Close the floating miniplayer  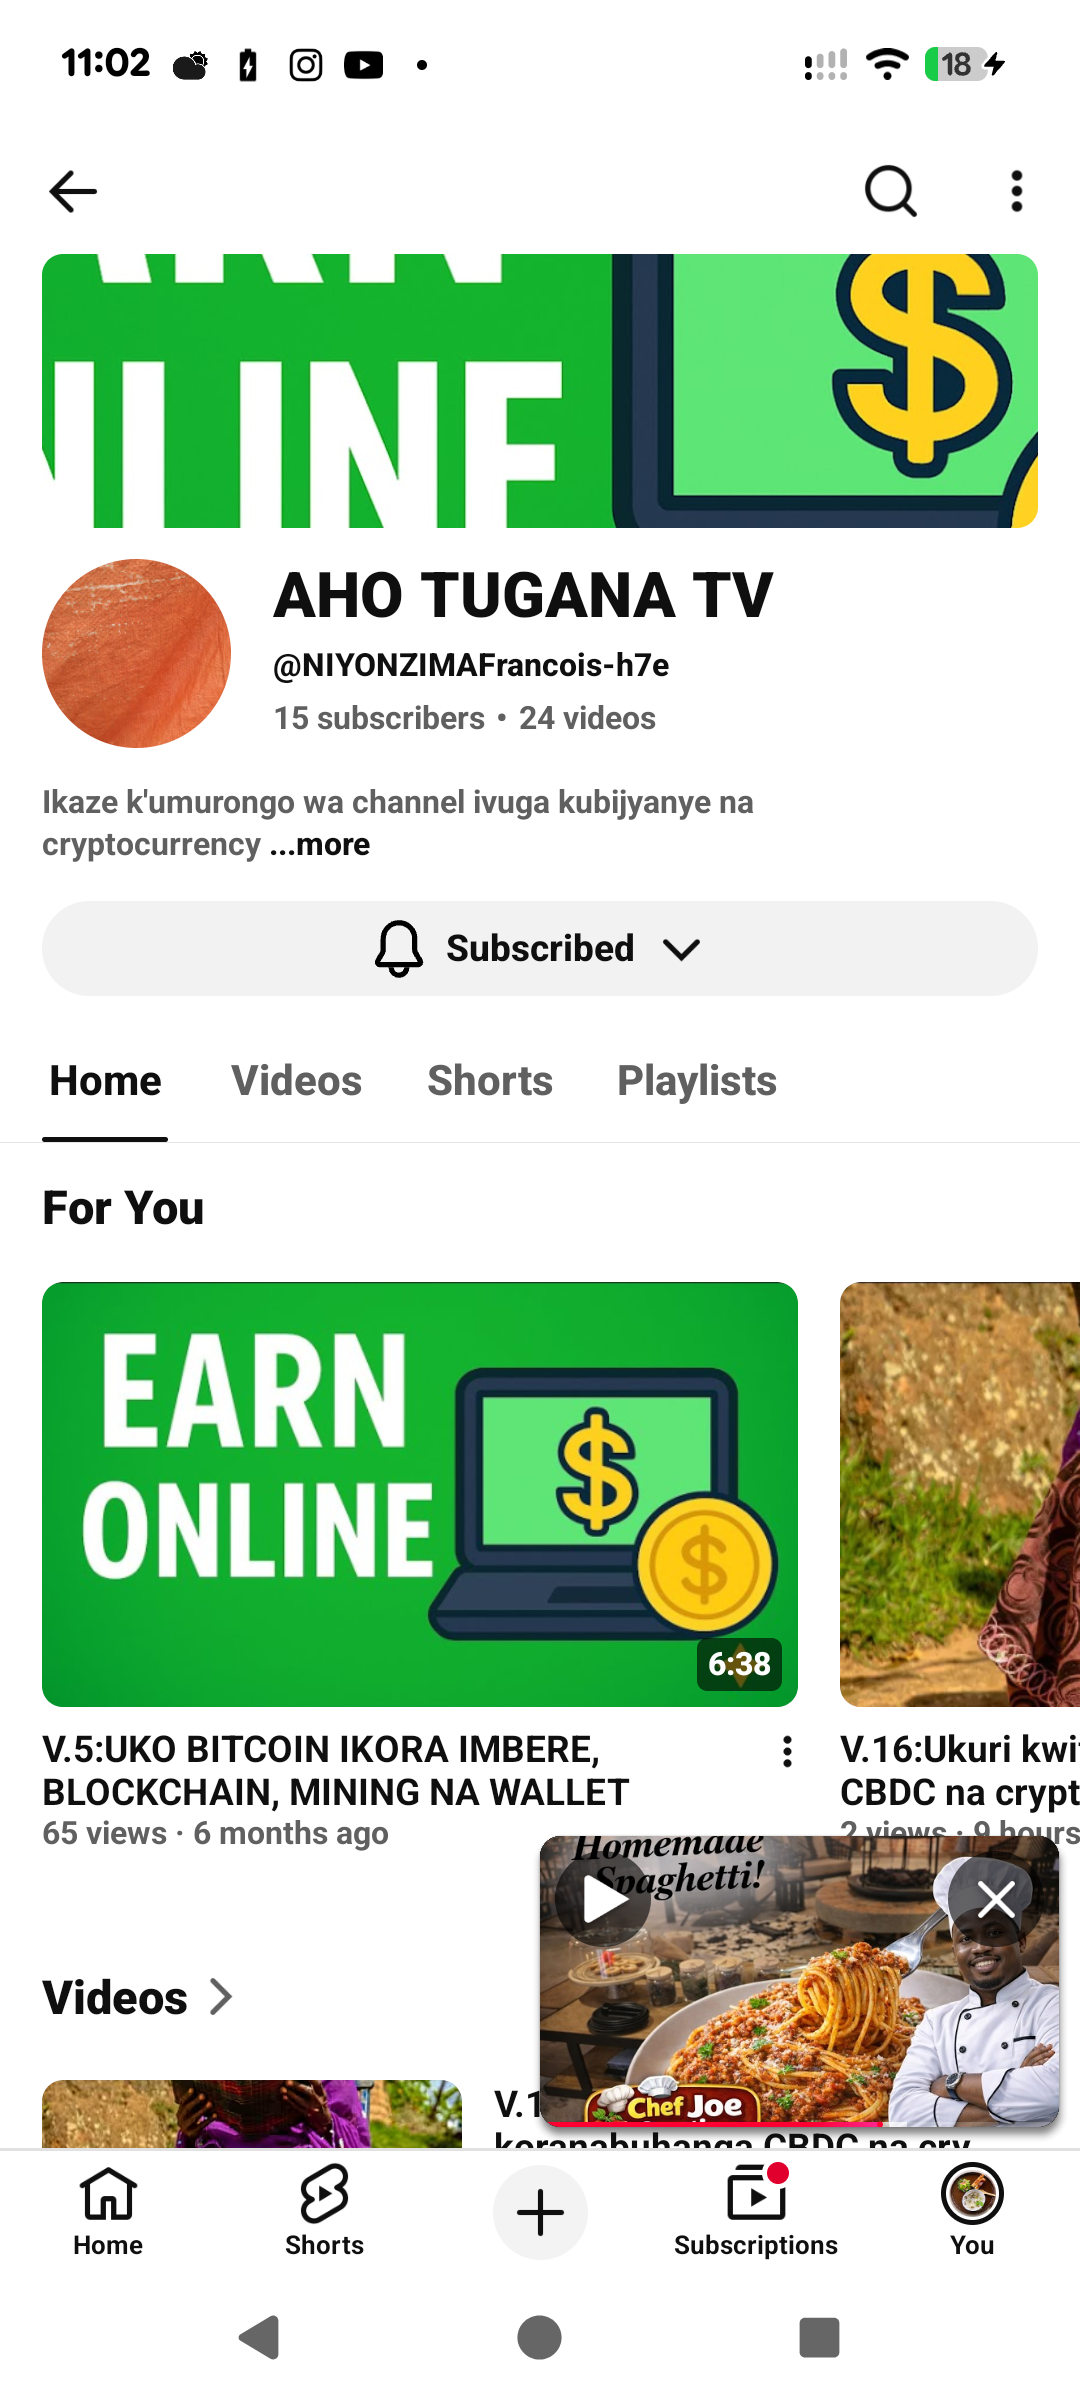[996, 1899]
